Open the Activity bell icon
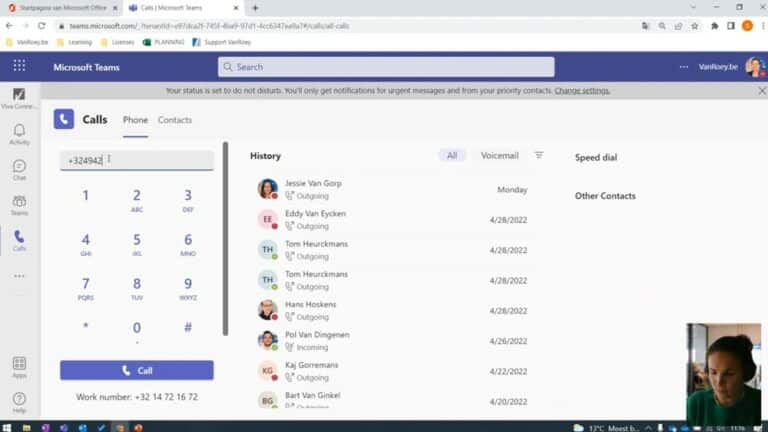The height and width of the screenshot is (432, 768). click(x=19, y=134)
